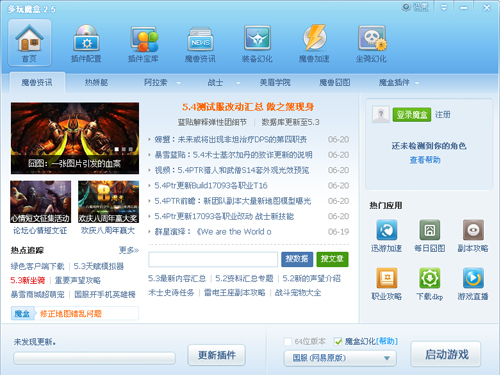Screen dimensions: 500x375
Task: Open the 蓝贴解释弹性团细节 link
Action: 212,122
